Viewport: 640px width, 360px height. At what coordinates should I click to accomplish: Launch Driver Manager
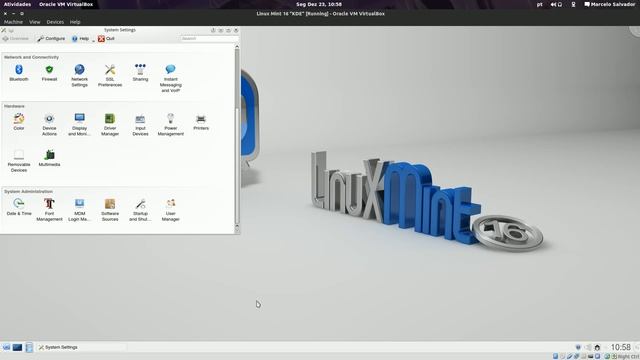coord(110,124)
